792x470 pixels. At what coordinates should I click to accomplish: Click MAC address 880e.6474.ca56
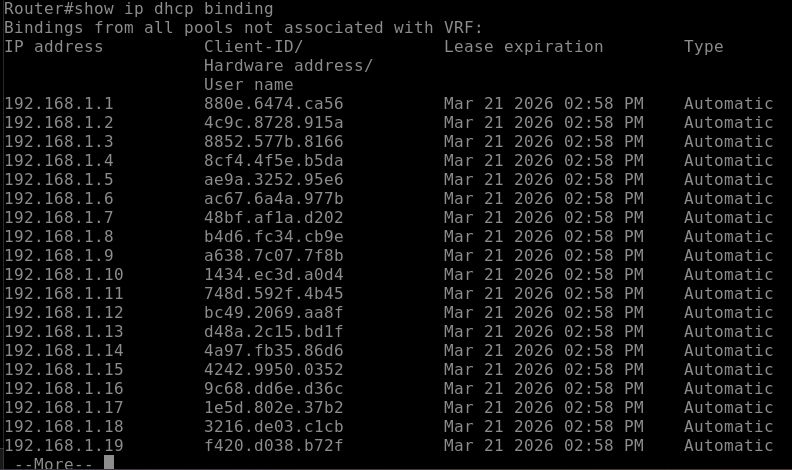[x=273, y=103]
